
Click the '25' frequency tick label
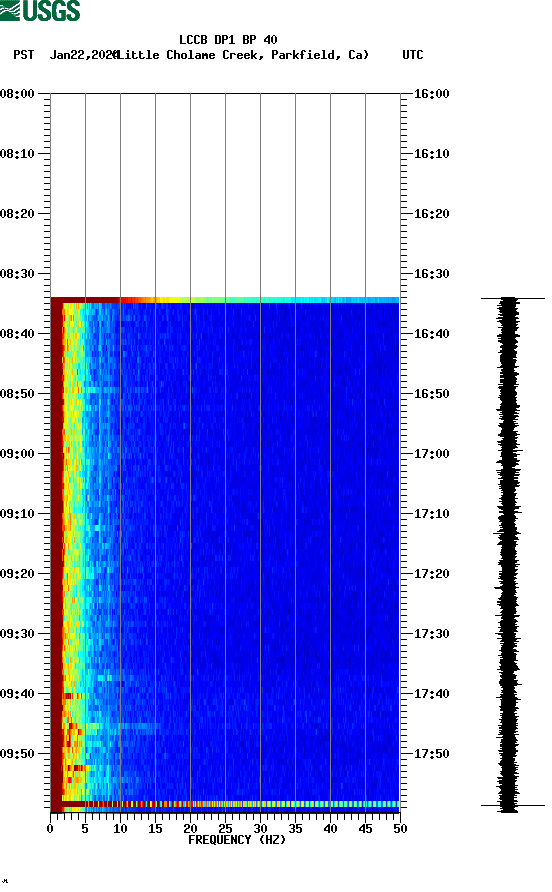225,829
